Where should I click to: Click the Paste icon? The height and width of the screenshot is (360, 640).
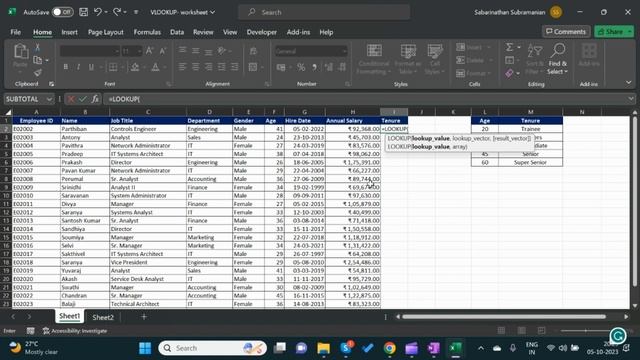(20, 52)
